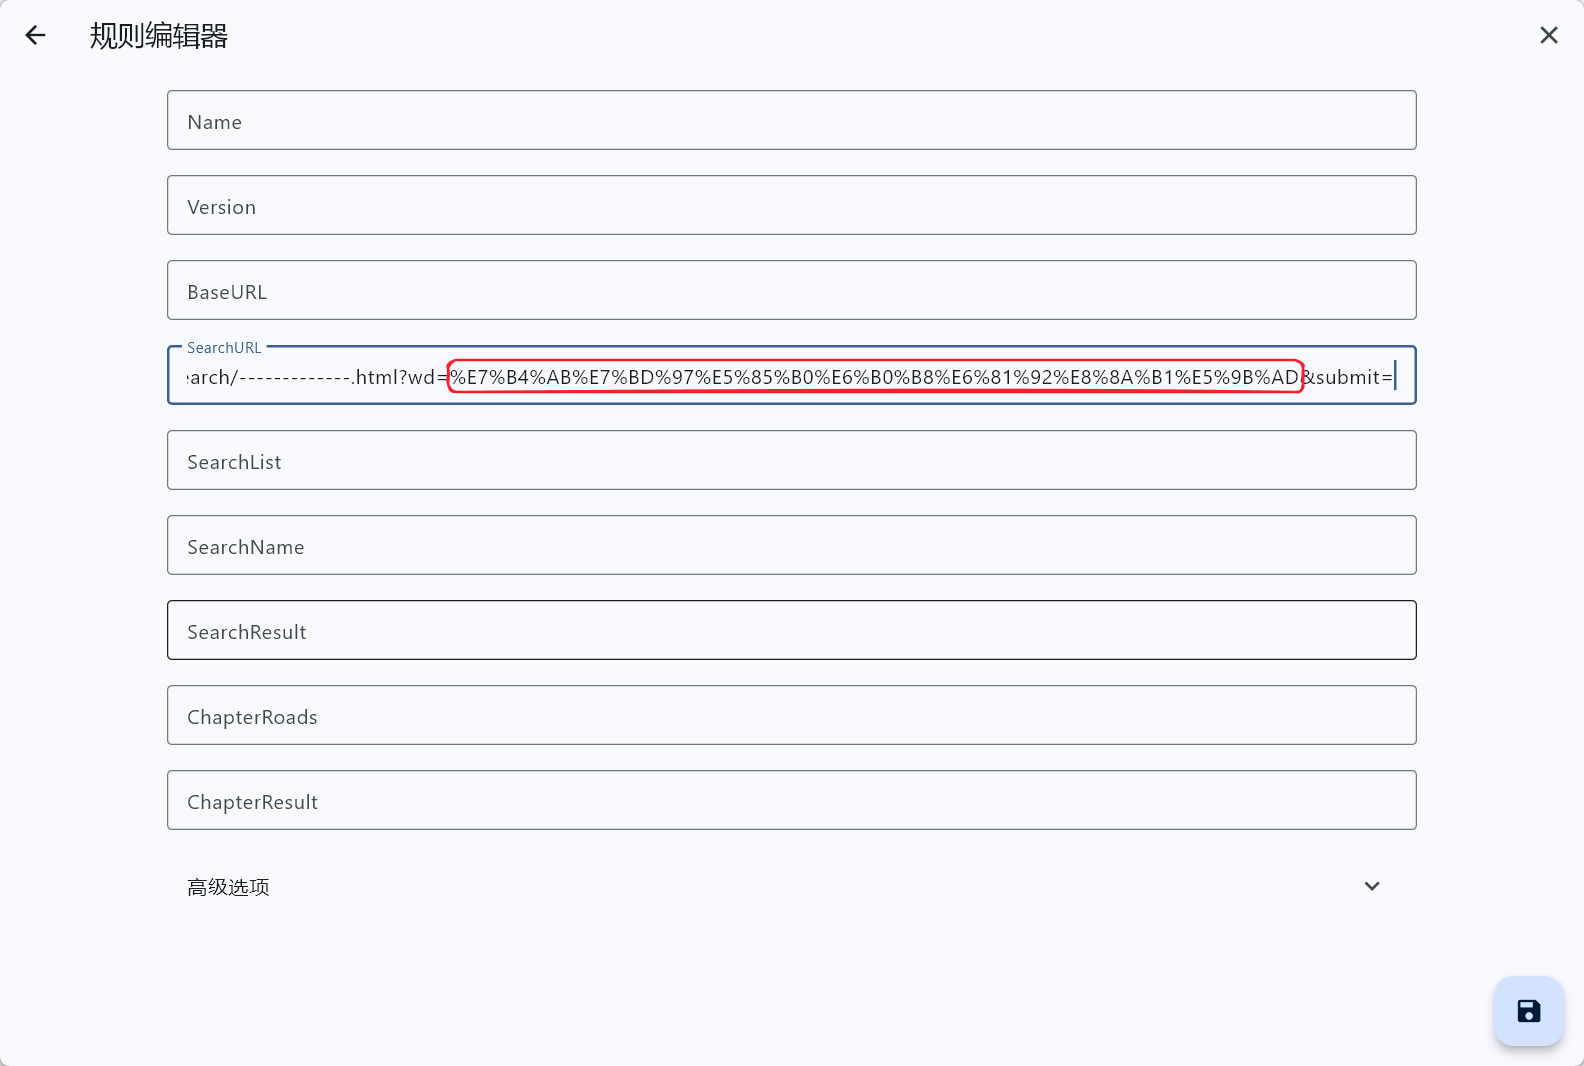
Task: Focus the SearchResult text box
Action: tap(791, 631)
